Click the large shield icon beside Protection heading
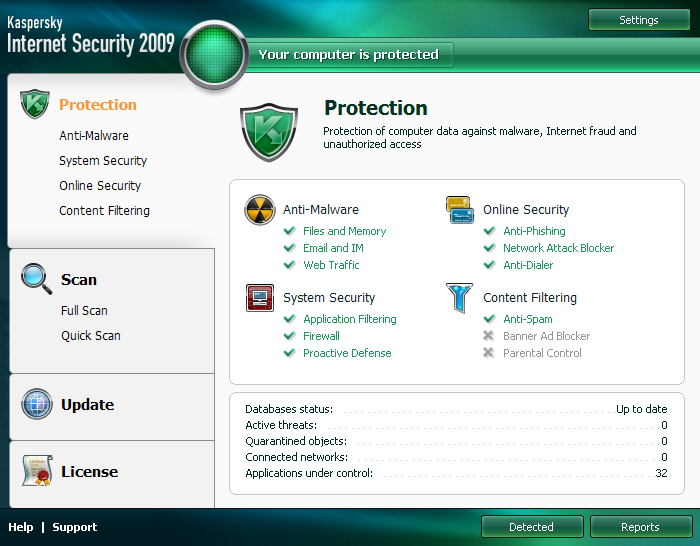 269,132
